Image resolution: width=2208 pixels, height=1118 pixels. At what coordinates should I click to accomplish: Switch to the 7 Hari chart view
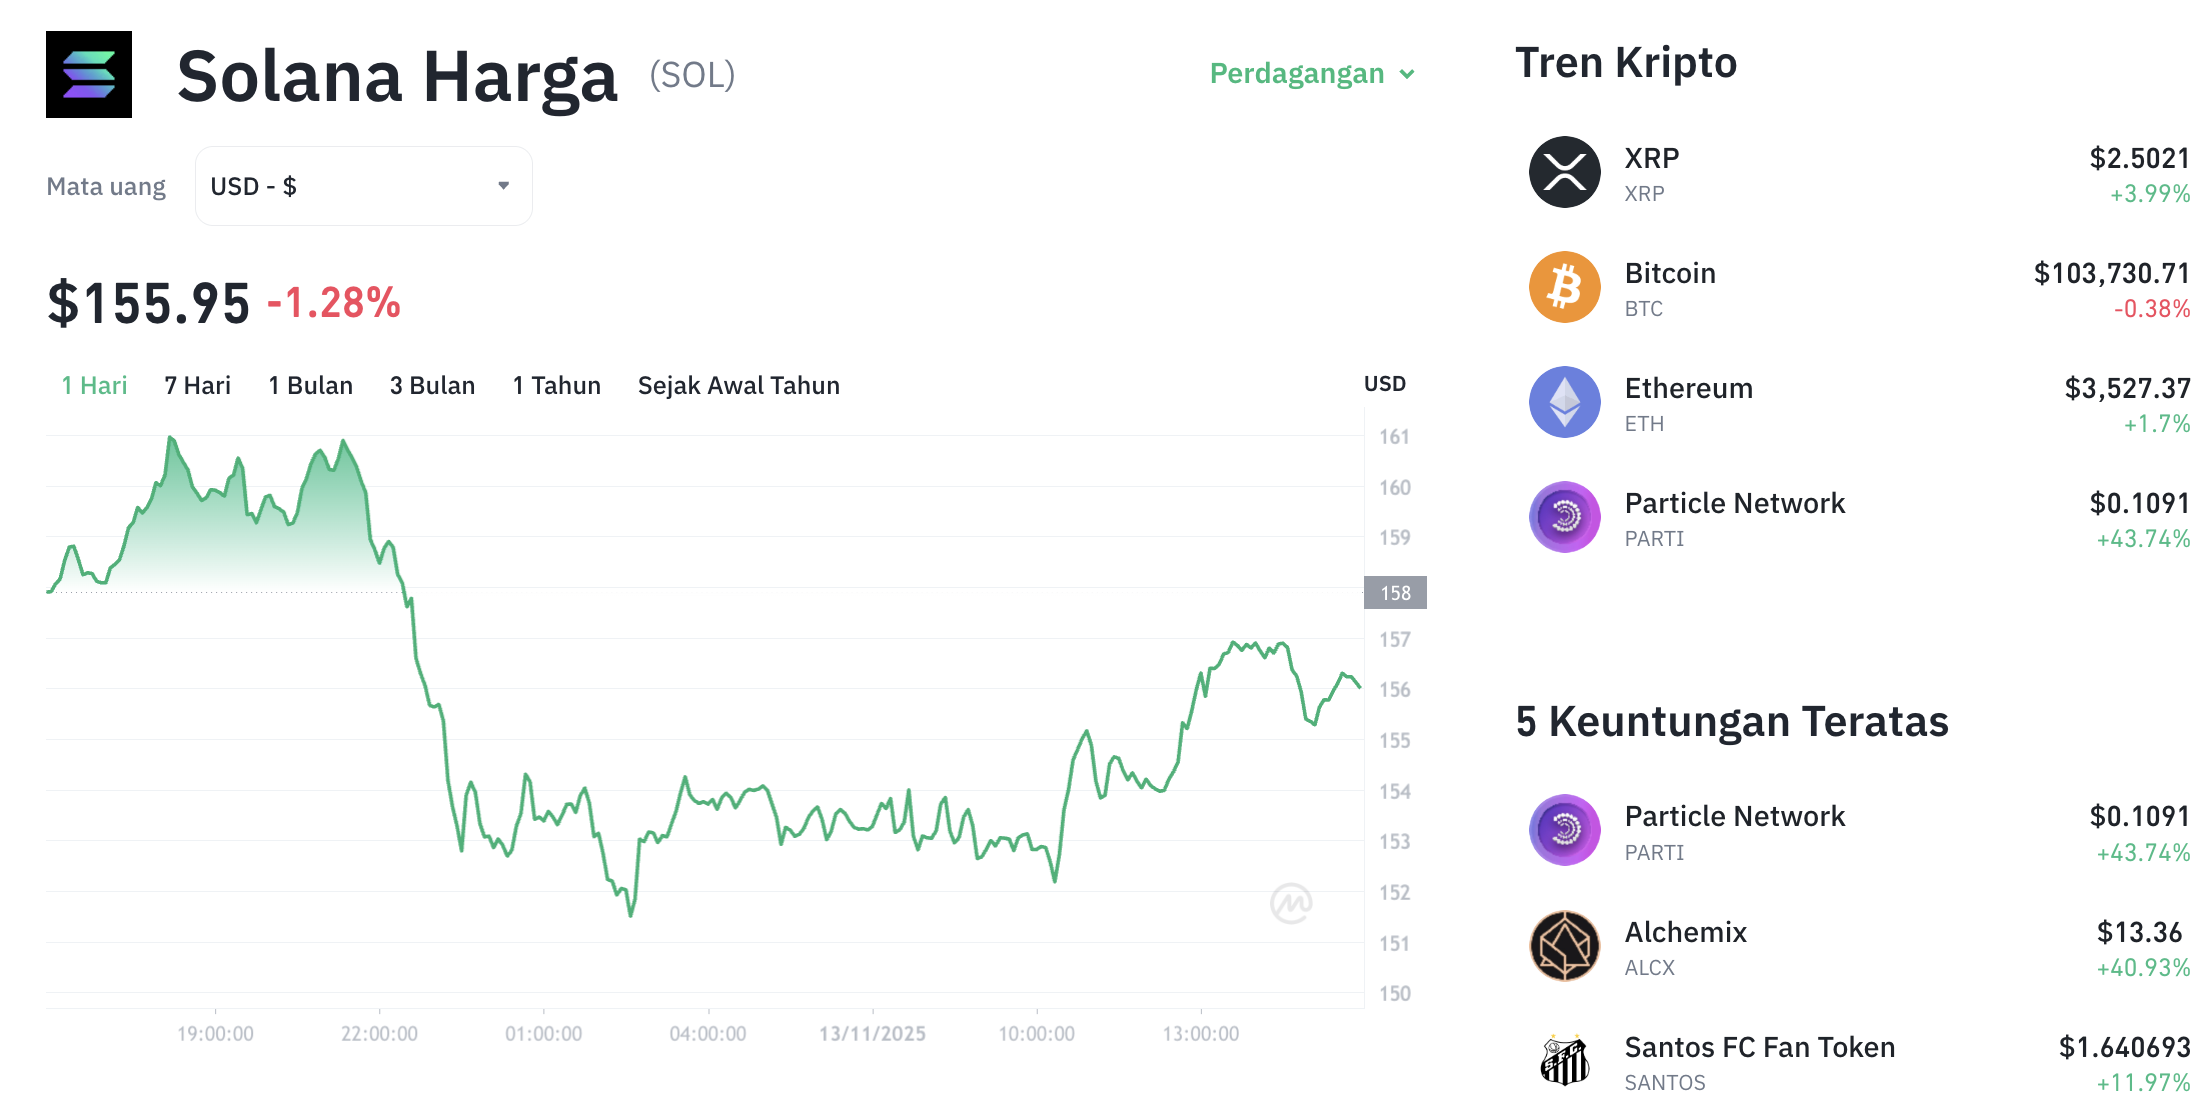197,385
